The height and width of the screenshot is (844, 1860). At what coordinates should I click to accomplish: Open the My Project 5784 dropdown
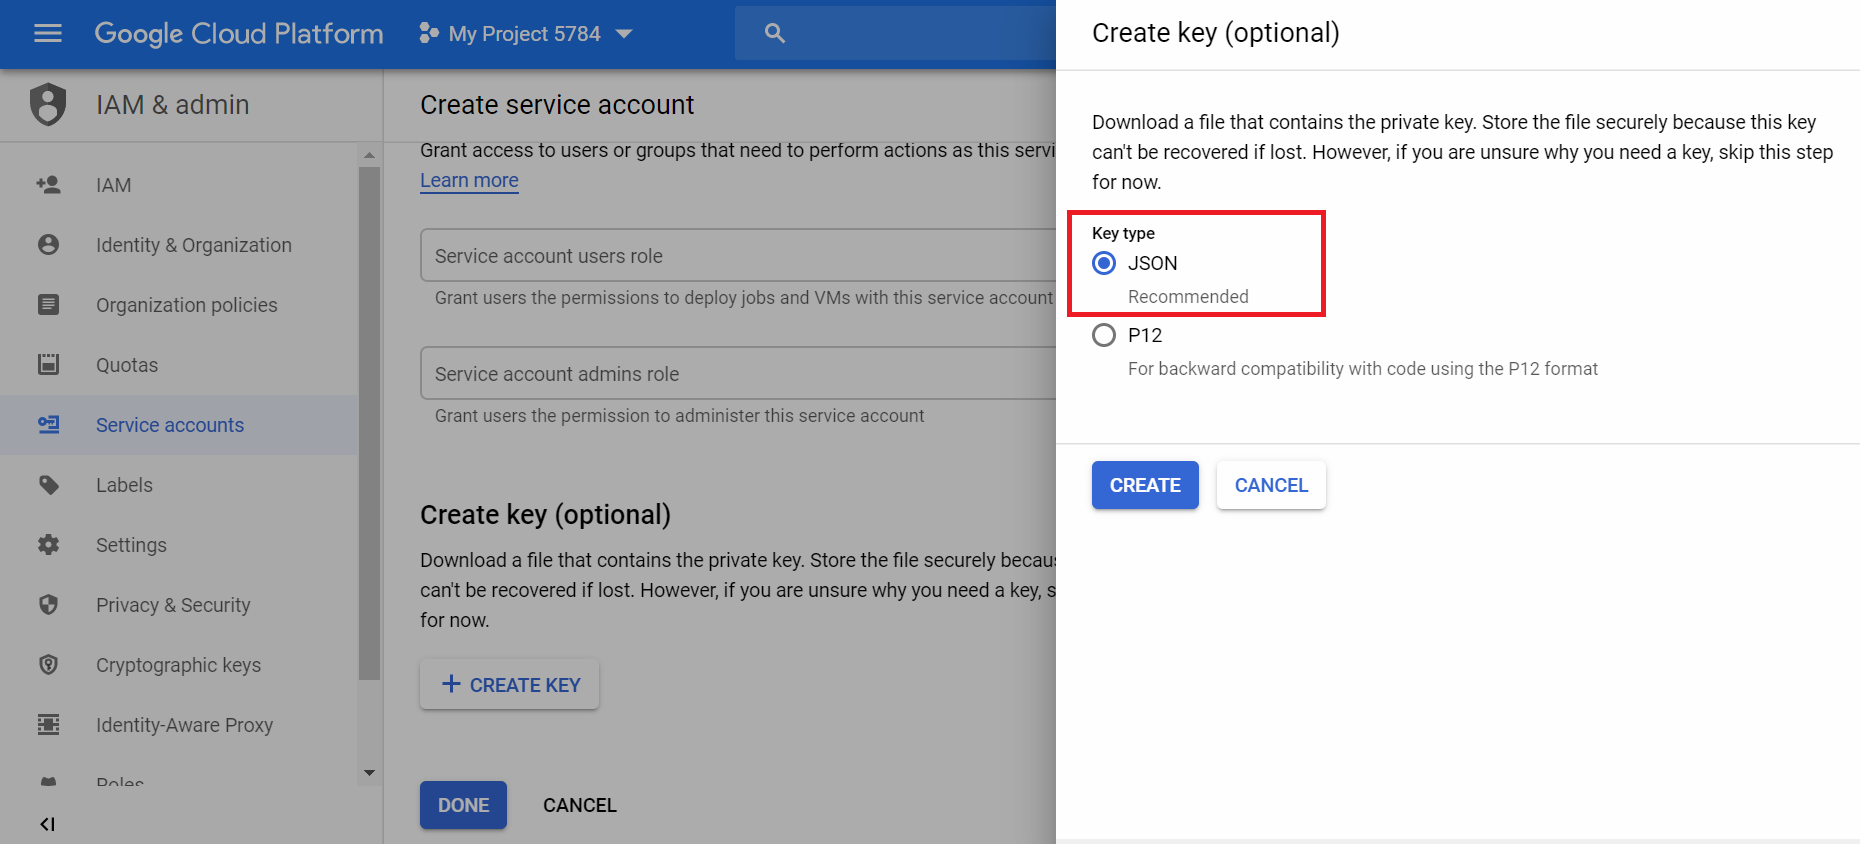pos(526,34)
